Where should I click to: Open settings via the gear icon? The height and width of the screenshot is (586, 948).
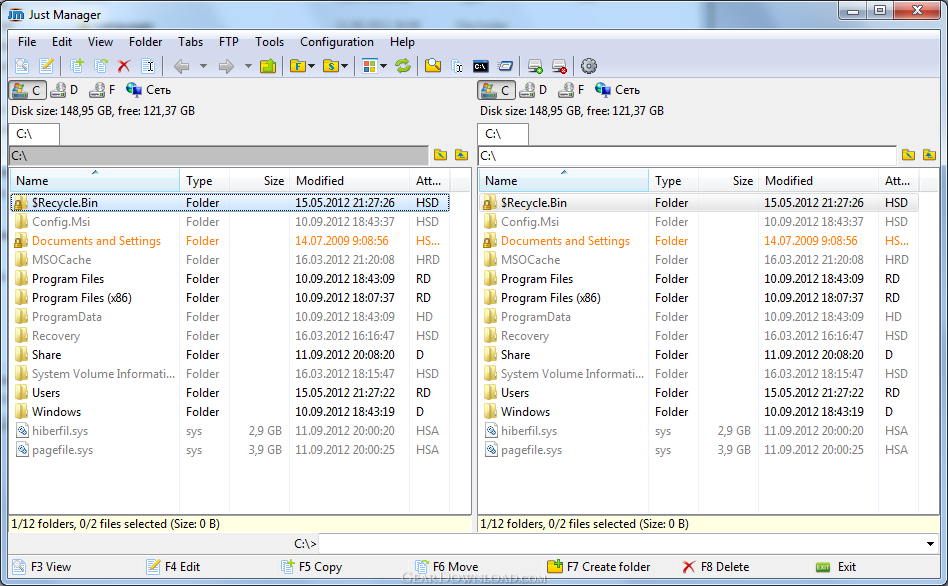tap(589, 66)
